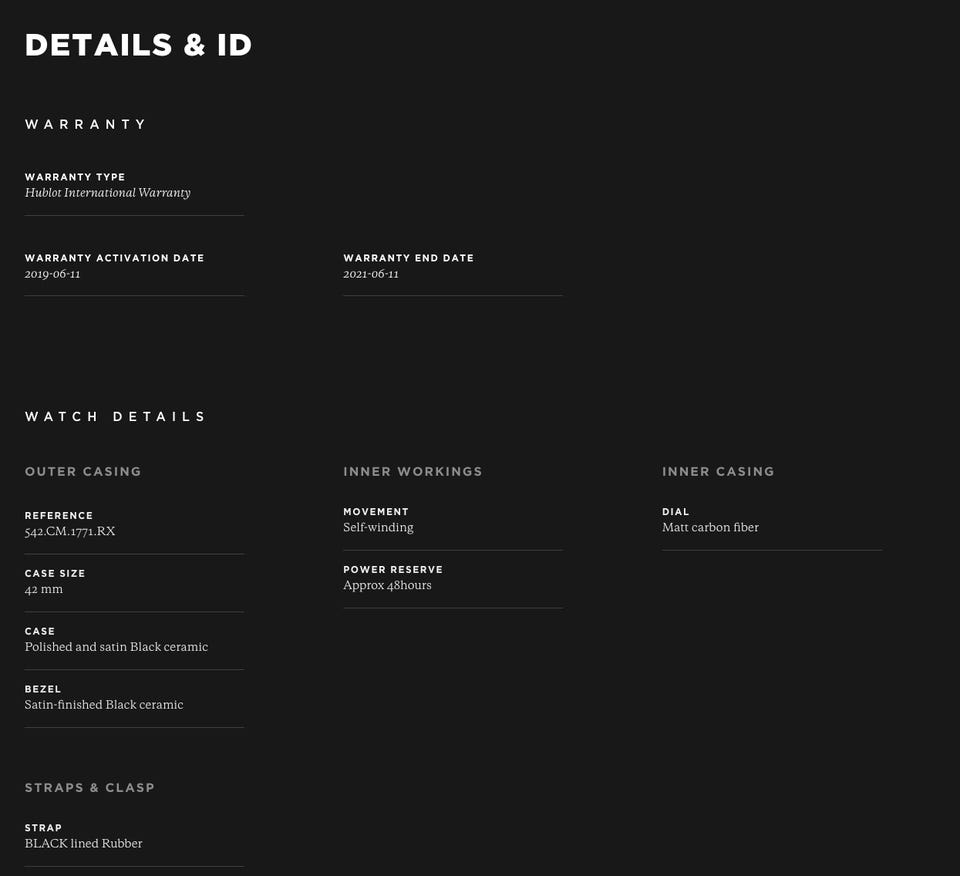Image resolution: width=960 pixels, height=876 pixels.
Task: Select the Case Size value 42 mm
Action: pyautogui.click(x=43, y=589)
